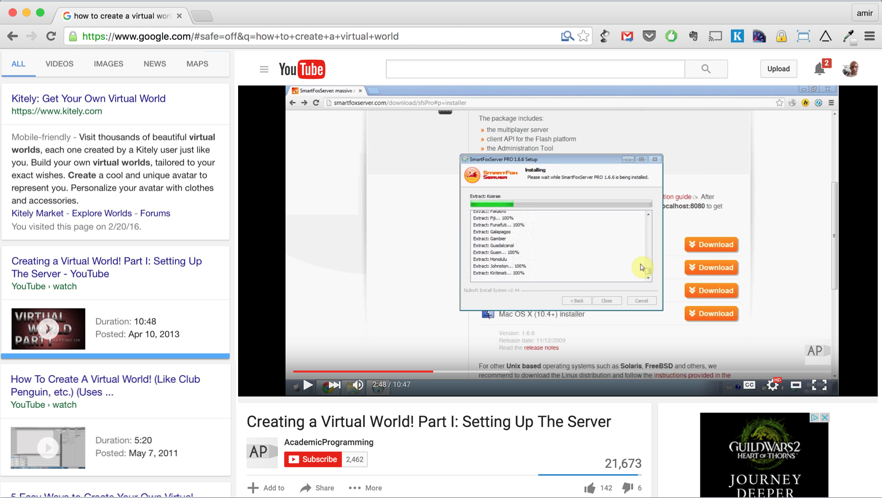Toggle theater mode on the player
Viewport: 882px width, 498px height.
tap(796, 385)
